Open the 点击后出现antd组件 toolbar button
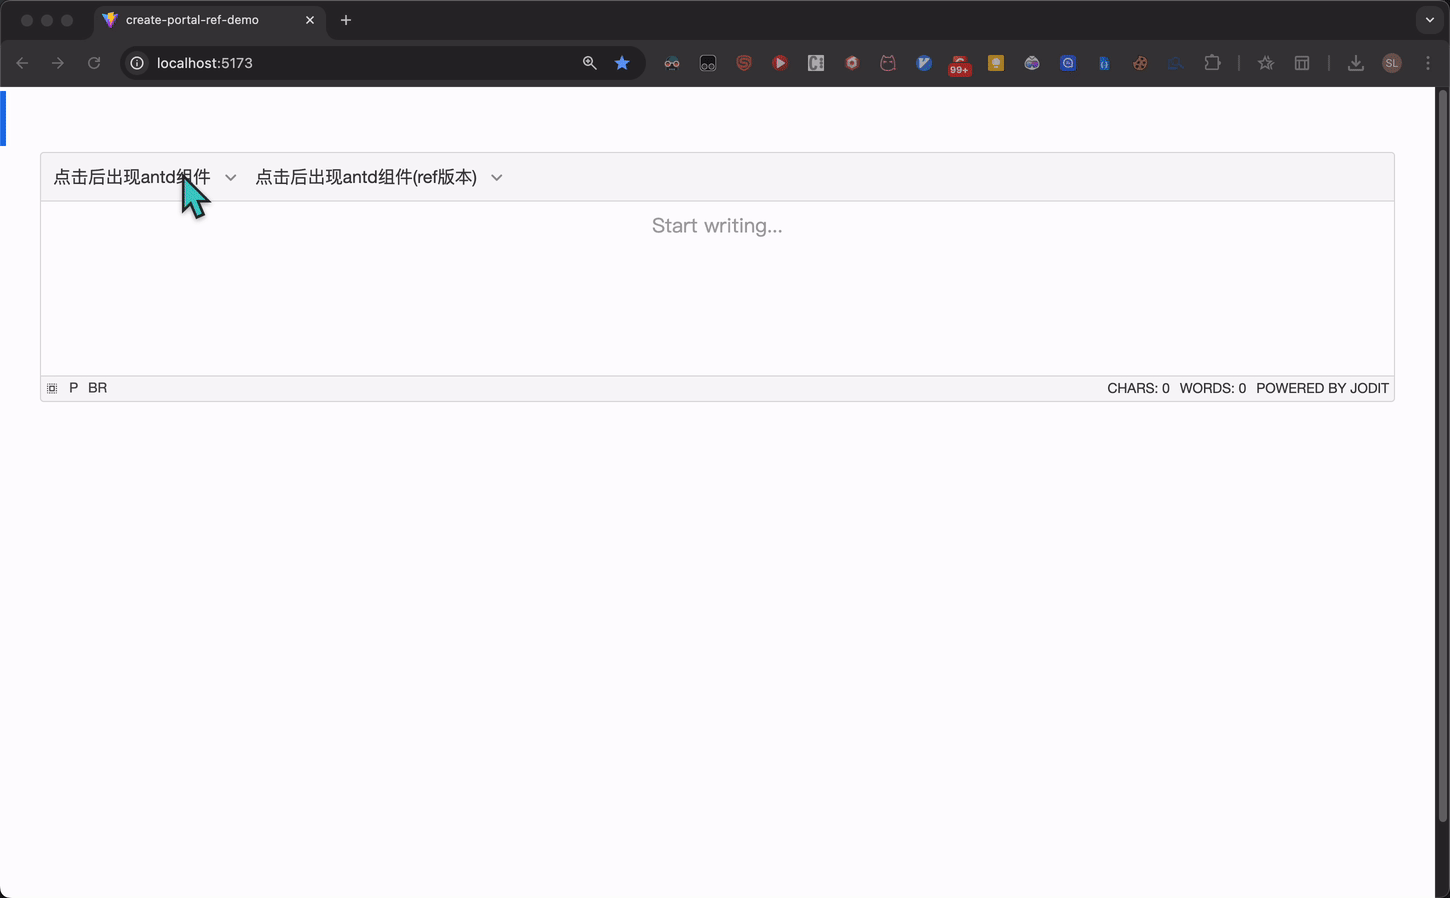The width and height of the screenshot is (1450, 898). (x=132, y=177)
